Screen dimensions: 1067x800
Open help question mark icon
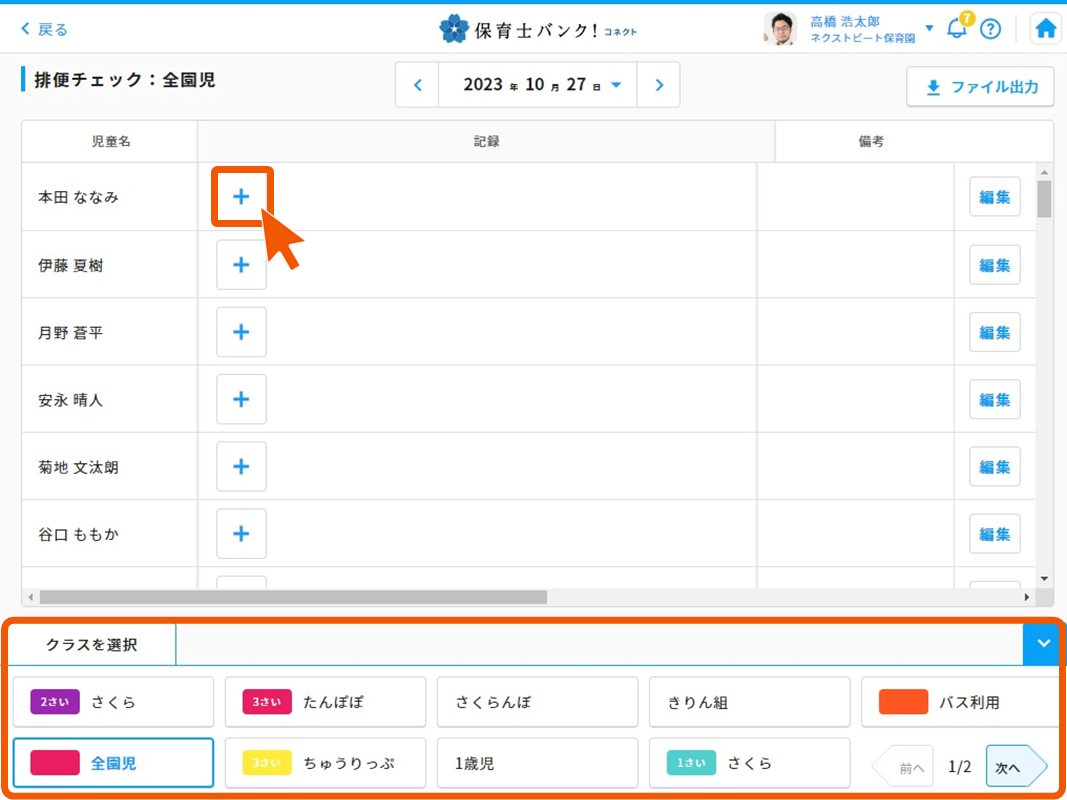(x=990, y=29)
